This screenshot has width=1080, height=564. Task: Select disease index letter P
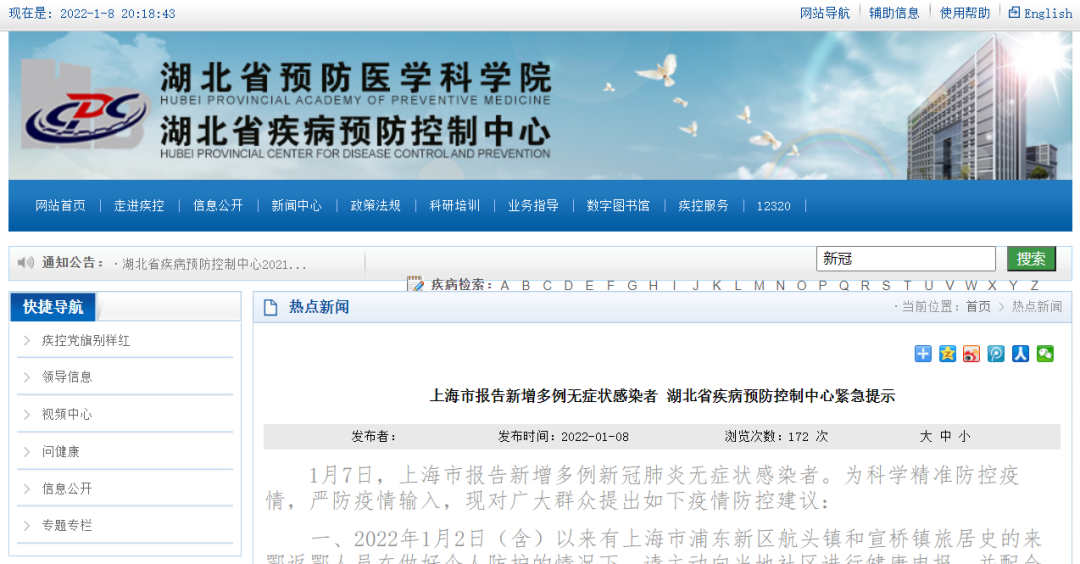pyautogui.click(x=822, y=285)
